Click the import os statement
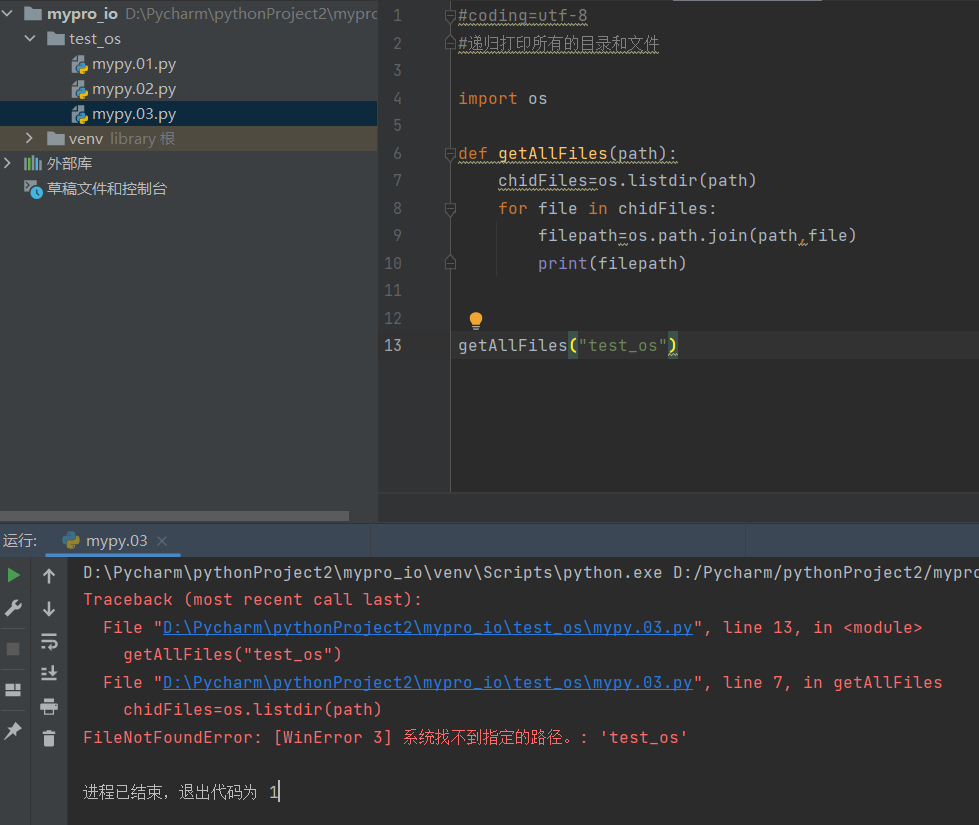Image resolution: width=979 pixels, height=825 pixels. [x=503, y=99]
